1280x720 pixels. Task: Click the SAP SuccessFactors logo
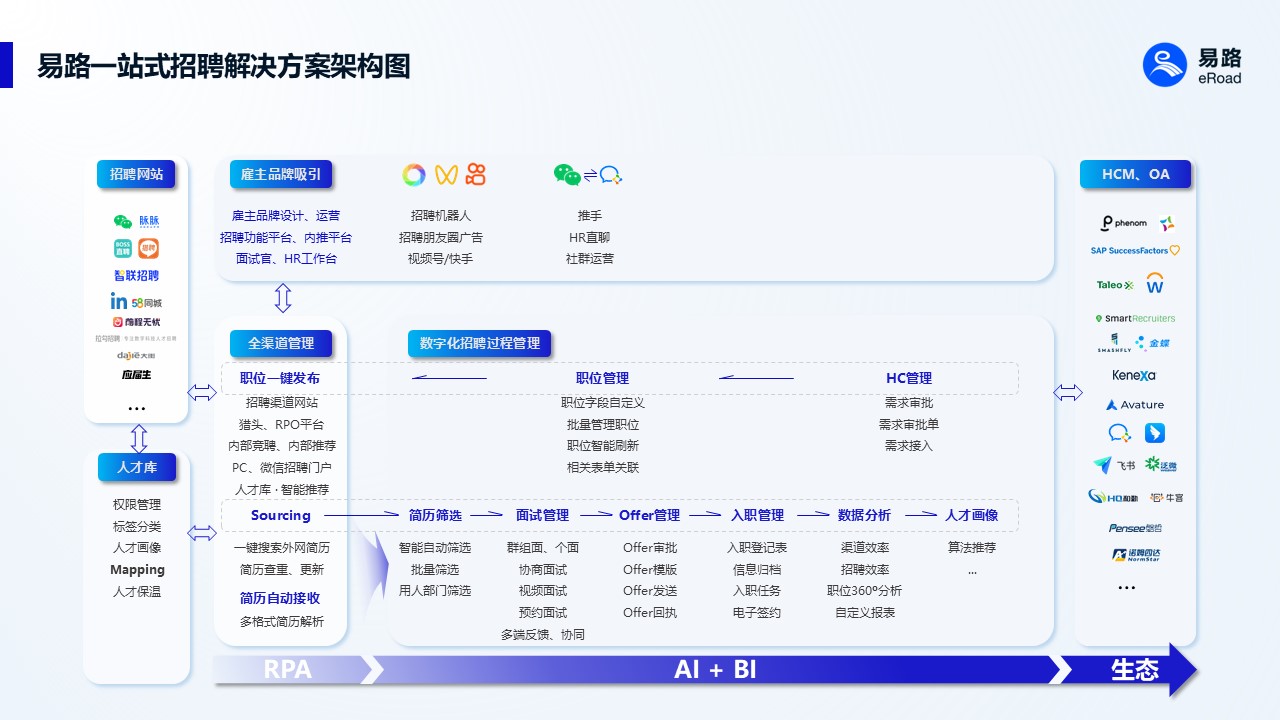click(1134, 251)
